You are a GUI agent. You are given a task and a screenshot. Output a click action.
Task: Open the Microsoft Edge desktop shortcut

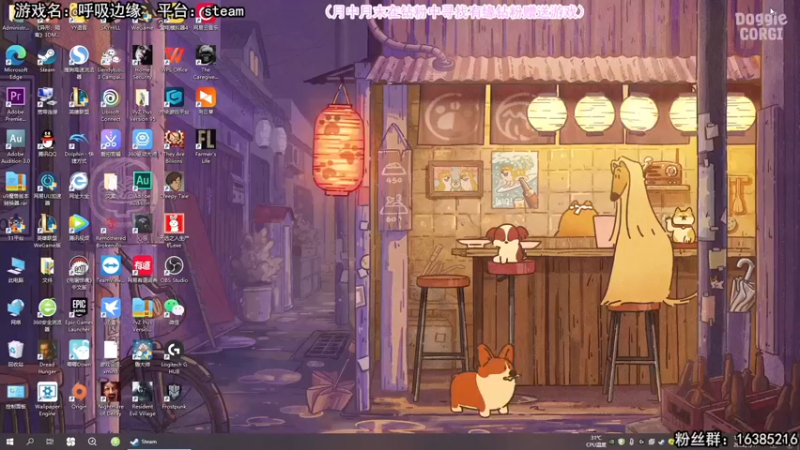16,61
